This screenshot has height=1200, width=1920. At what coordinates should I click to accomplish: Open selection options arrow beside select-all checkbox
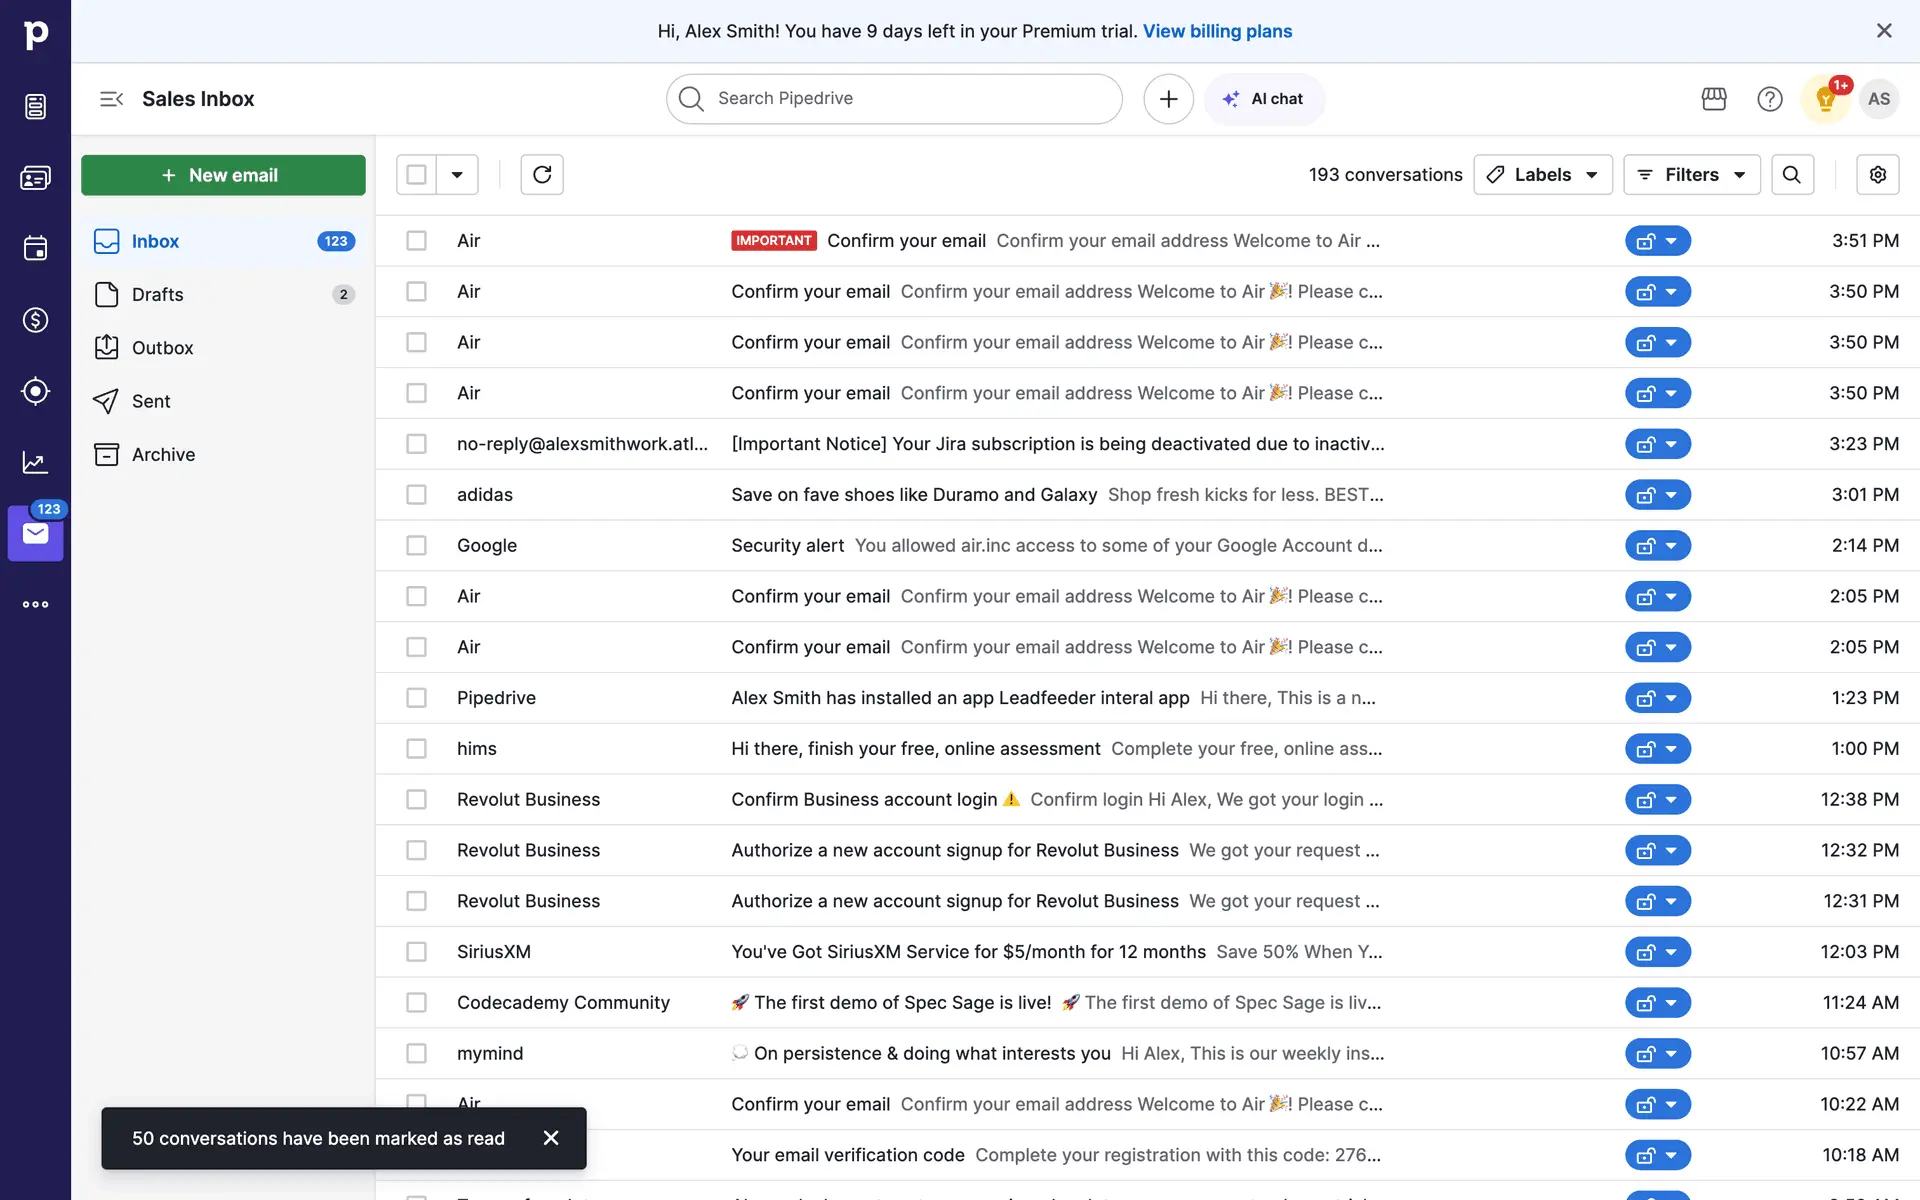(x=457, y=175)
